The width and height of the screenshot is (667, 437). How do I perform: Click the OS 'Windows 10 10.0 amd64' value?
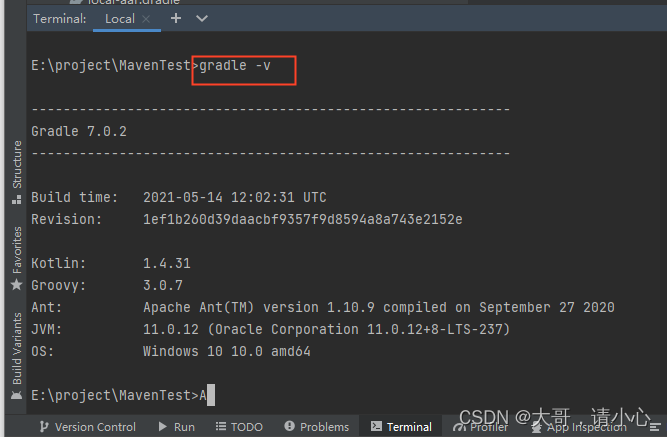[227, 351]
